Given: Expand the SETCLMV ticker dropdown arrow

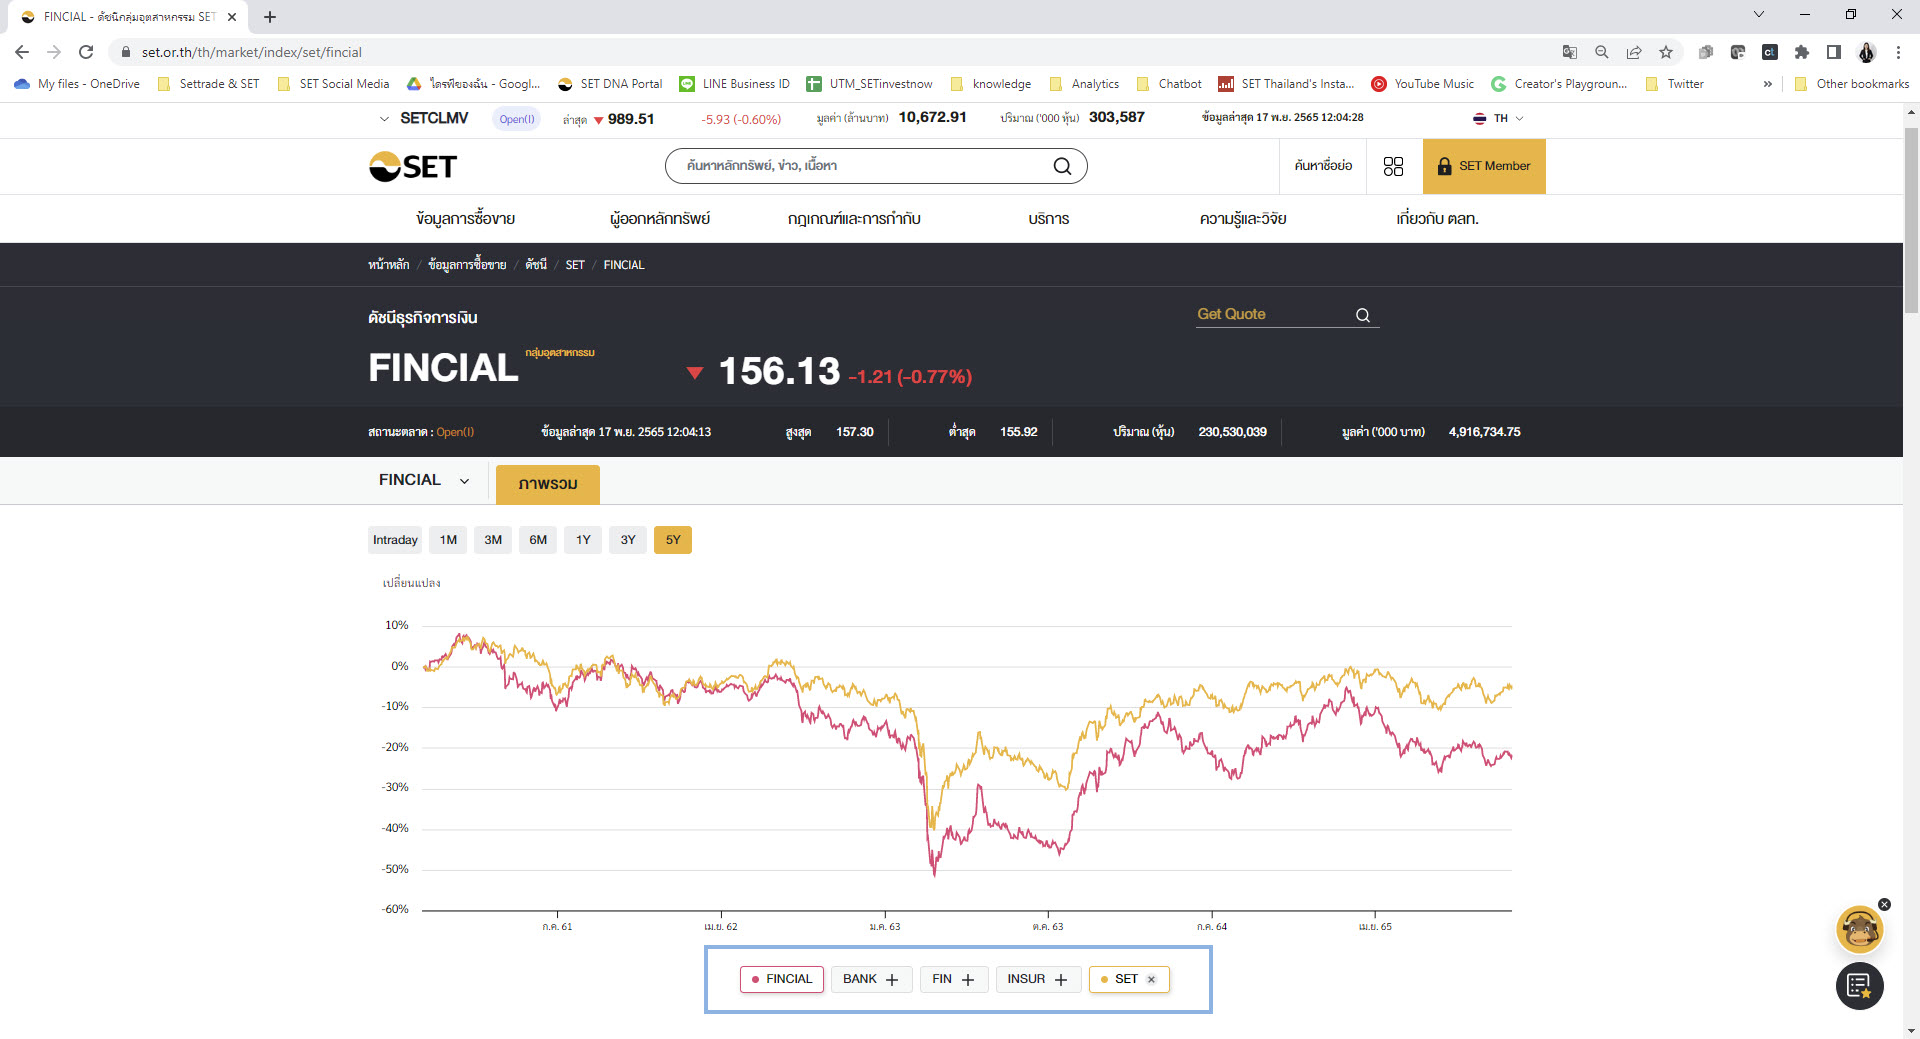Looking at the screenshot, I should [x=384, y=118].
